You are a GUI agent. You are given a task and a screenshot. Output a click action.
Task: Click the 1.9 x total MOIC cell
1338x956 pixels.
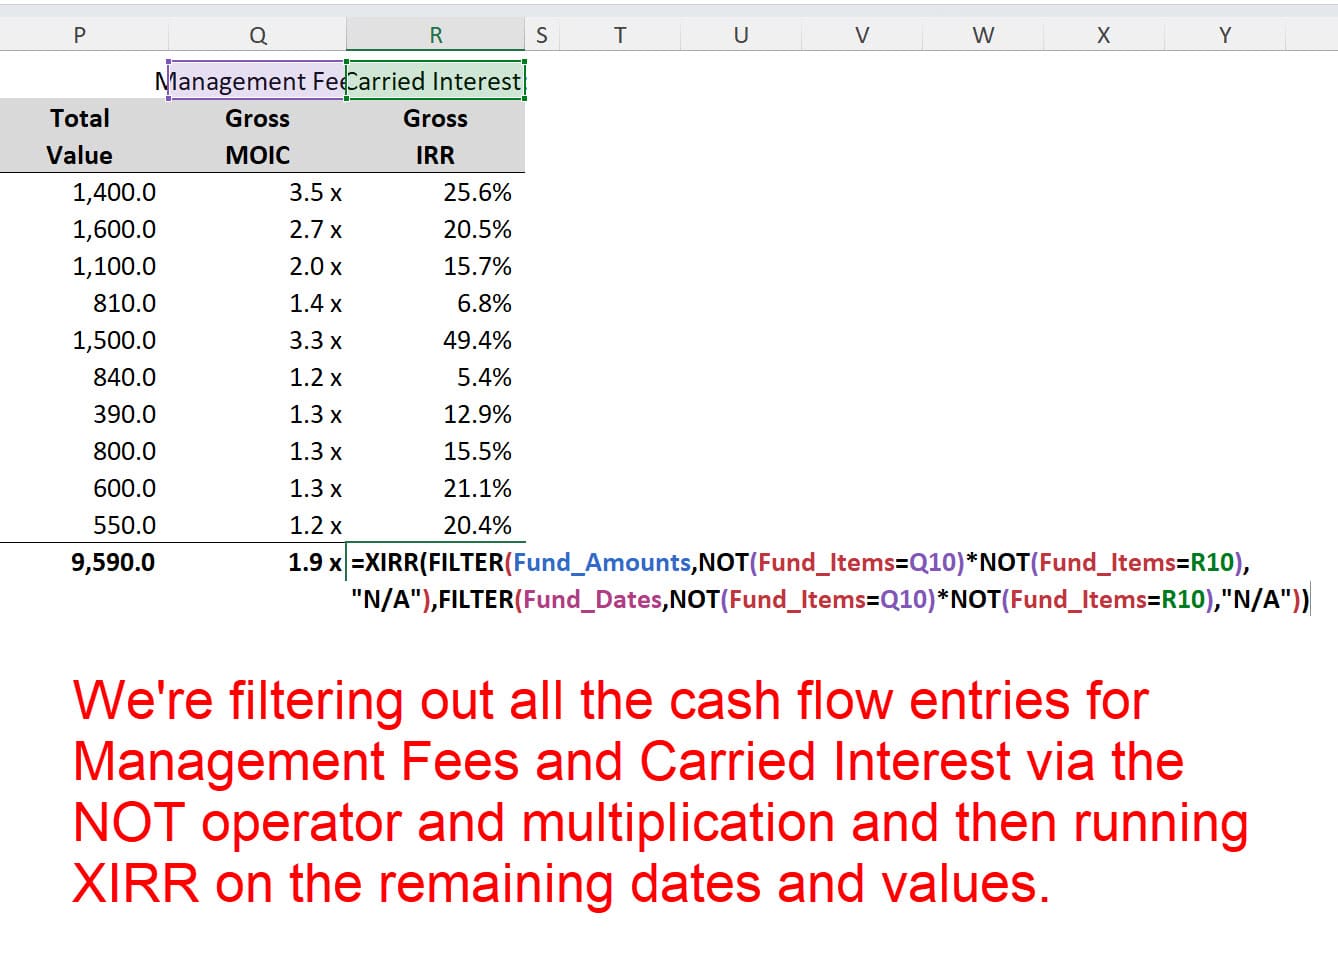pyautogui.click(x=314, y=562)
